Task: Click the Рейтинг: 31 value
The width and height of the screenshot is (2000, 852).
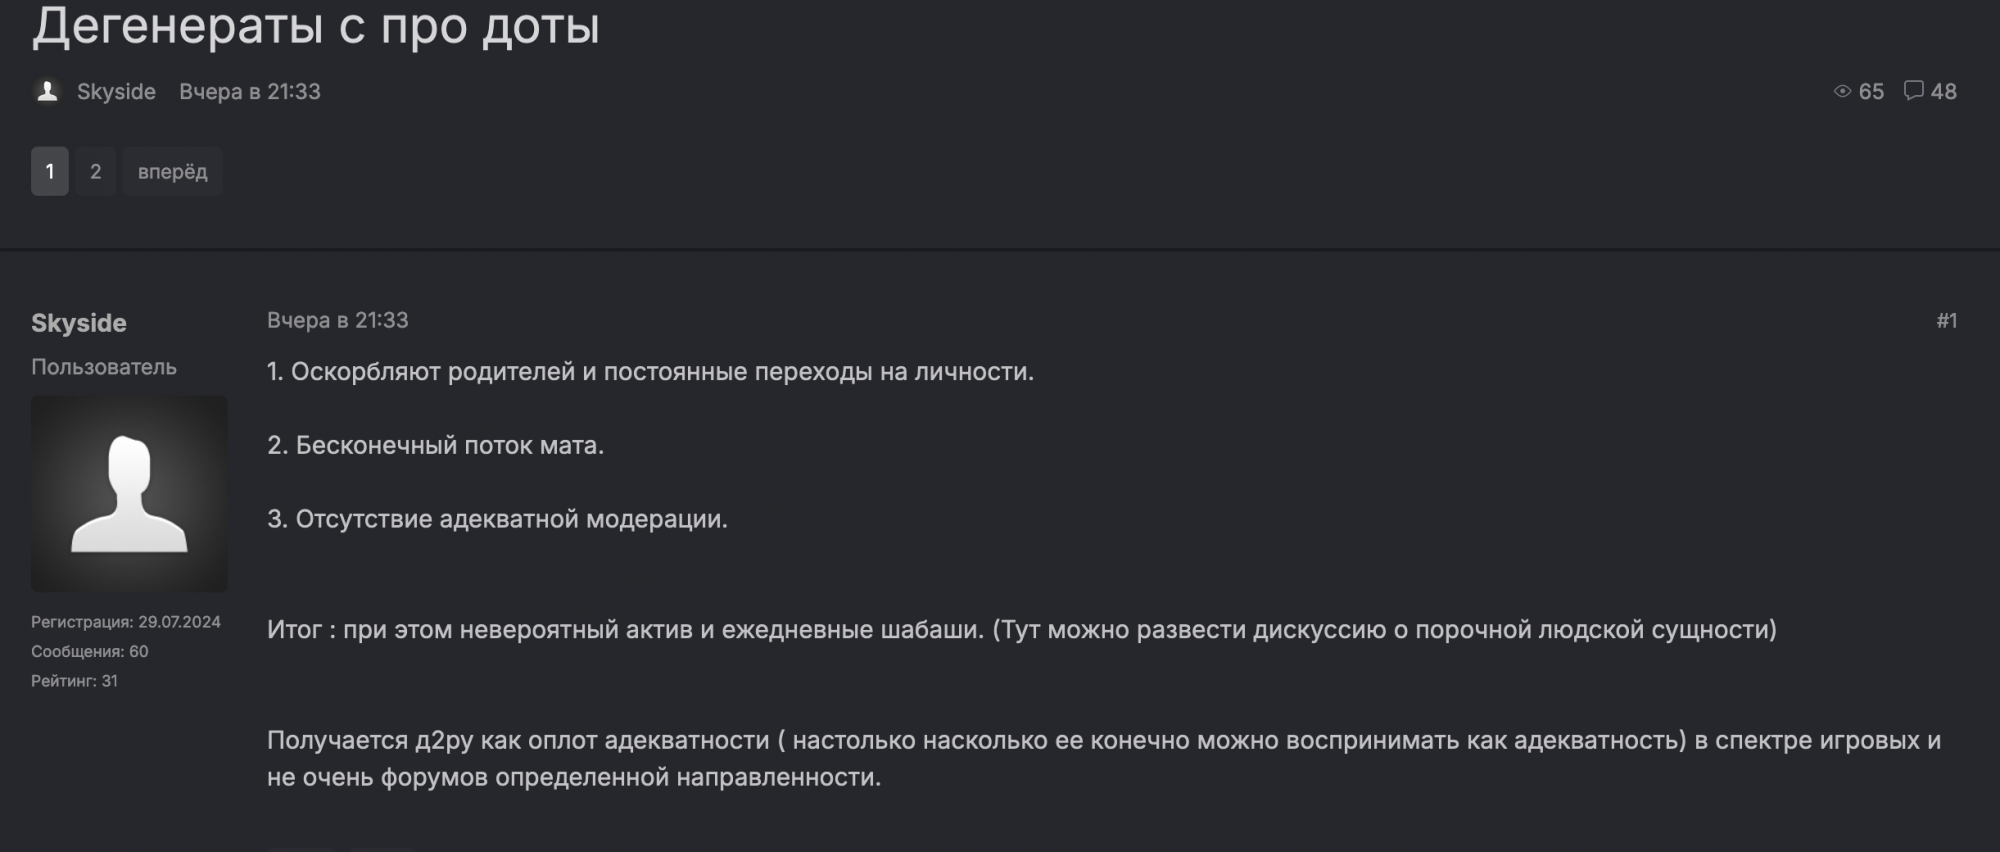Action: click(74, 679)
